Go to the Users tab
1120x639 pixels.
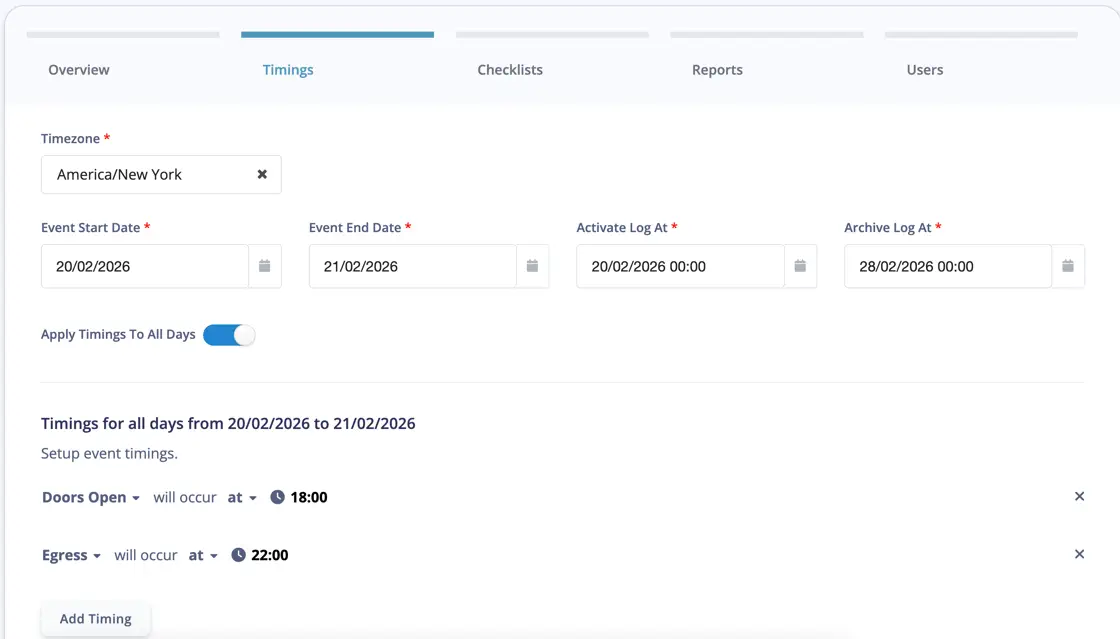click(x=924, y=69)
